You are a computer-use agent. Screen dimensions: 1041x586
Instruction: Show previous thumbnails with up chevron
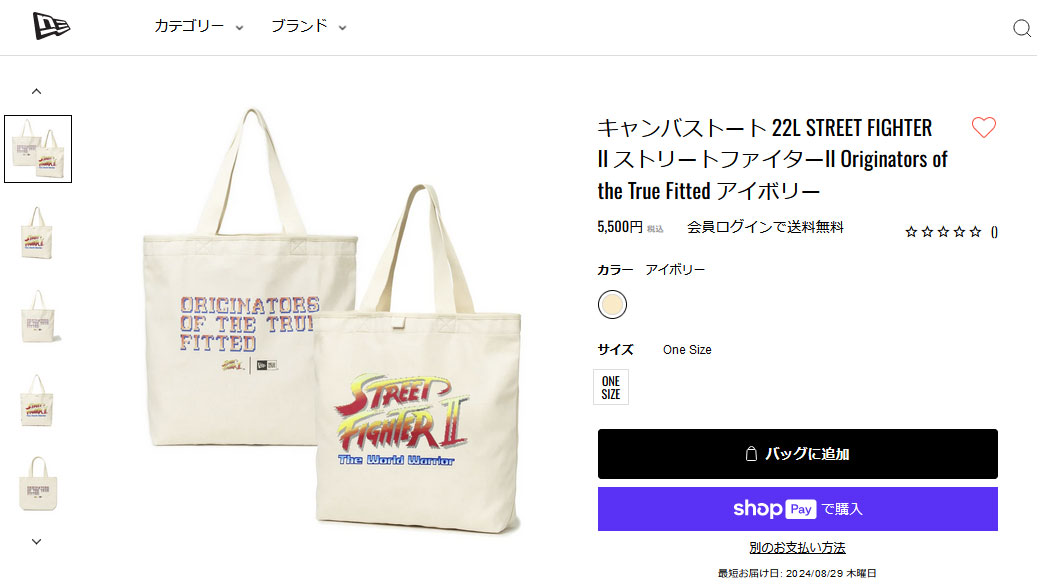point(37,92)
